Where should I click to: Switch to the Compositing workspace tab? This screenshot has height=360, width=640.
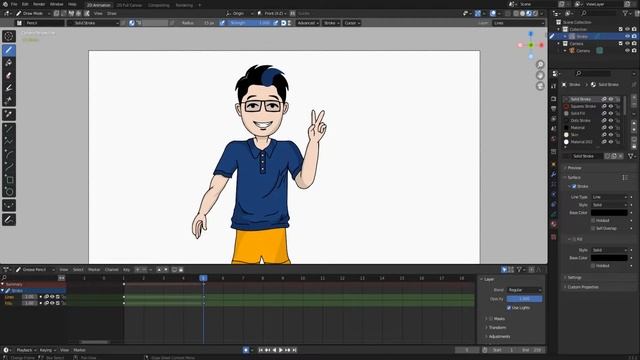[x=159, y=5]
